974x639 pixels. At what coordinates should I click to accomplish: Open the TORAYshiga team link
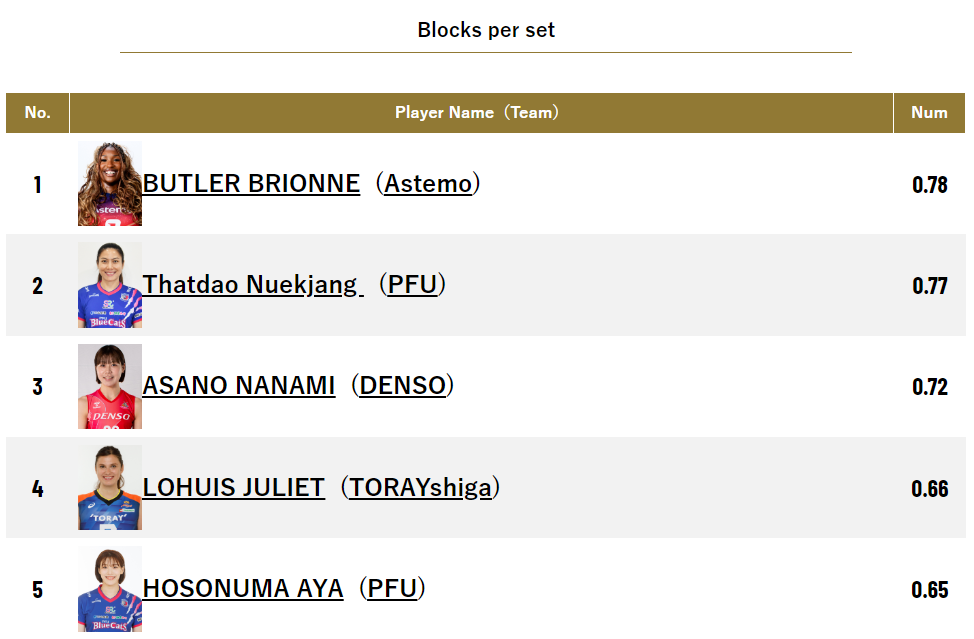pos(421,488)
